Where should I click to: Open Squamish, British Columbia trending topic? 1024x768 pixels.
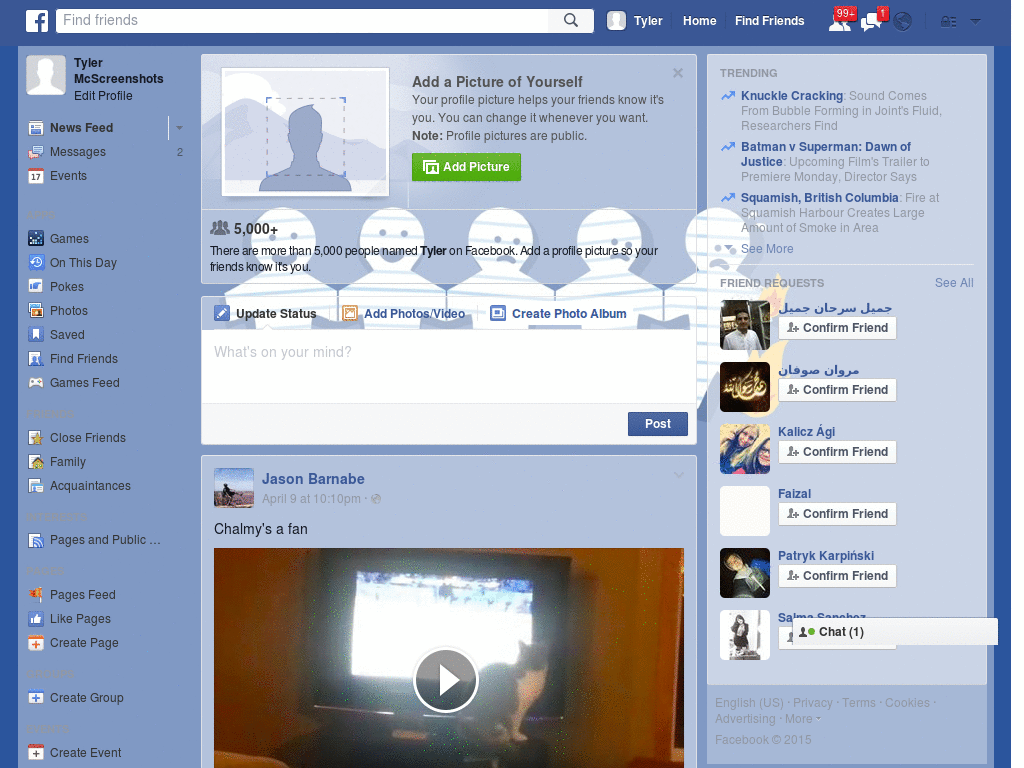pyautogui.click(x=820, y=198)
